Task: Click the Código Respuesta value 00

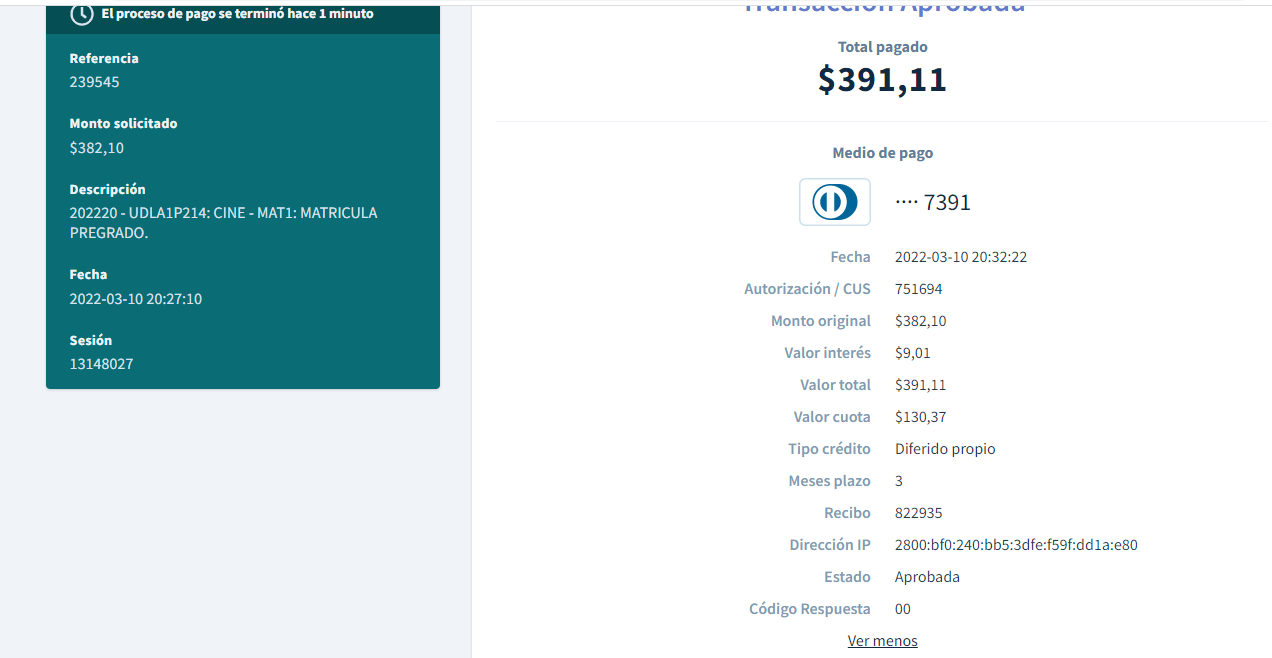Action: click(x=903, y=609)
